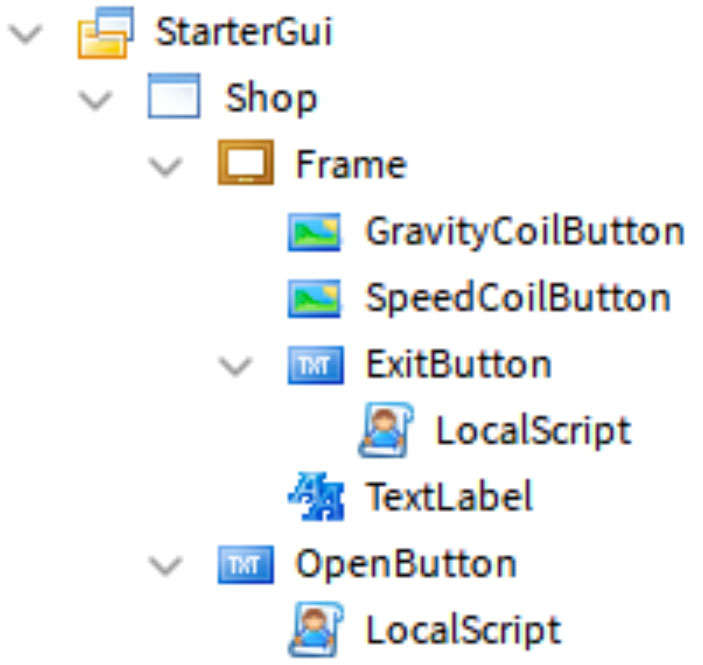Viewport: 703px width, 665px height.
Task: Click LocalScript icon under ExitButton
Action: click(x=386, y=430)
